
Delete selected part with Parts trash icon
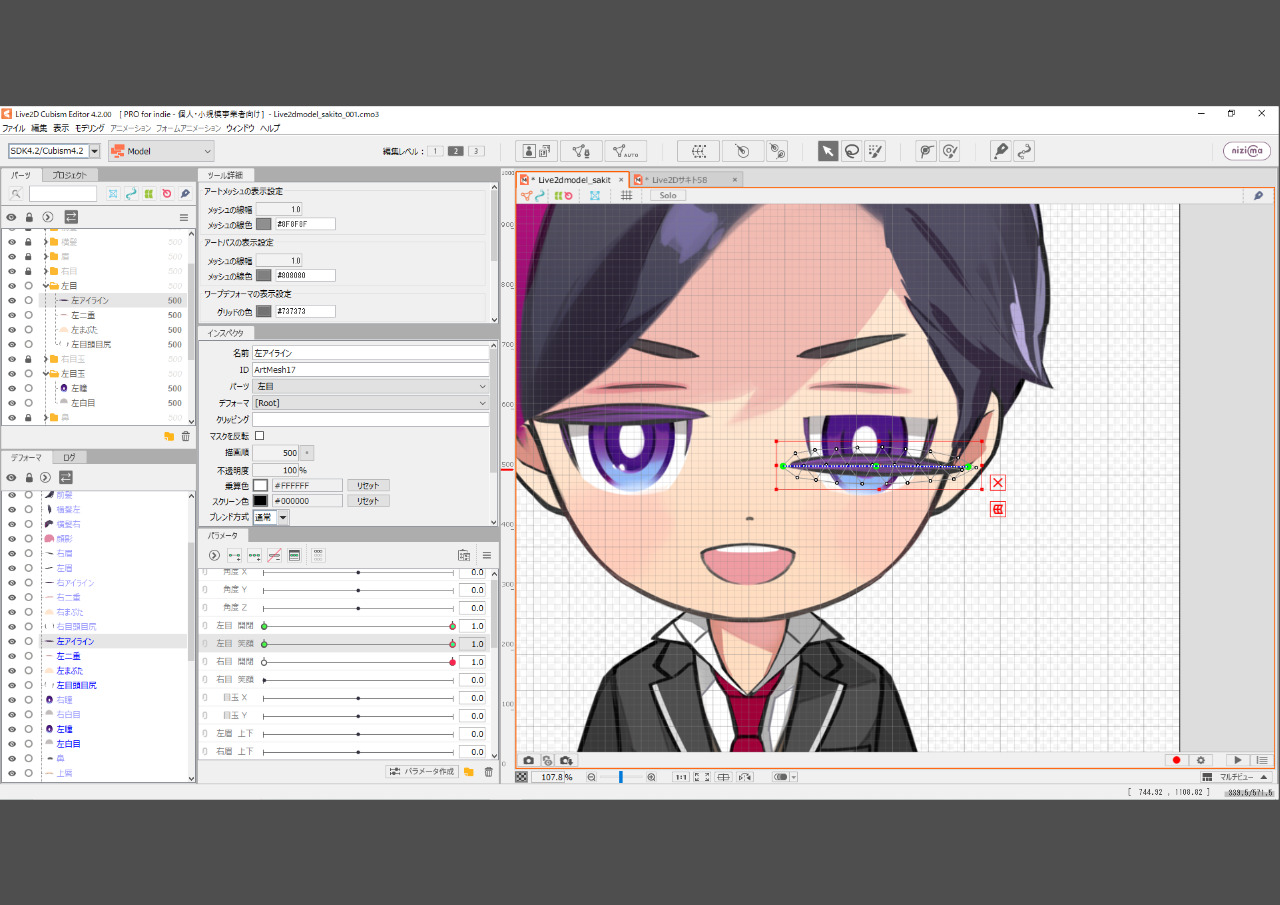185,436
